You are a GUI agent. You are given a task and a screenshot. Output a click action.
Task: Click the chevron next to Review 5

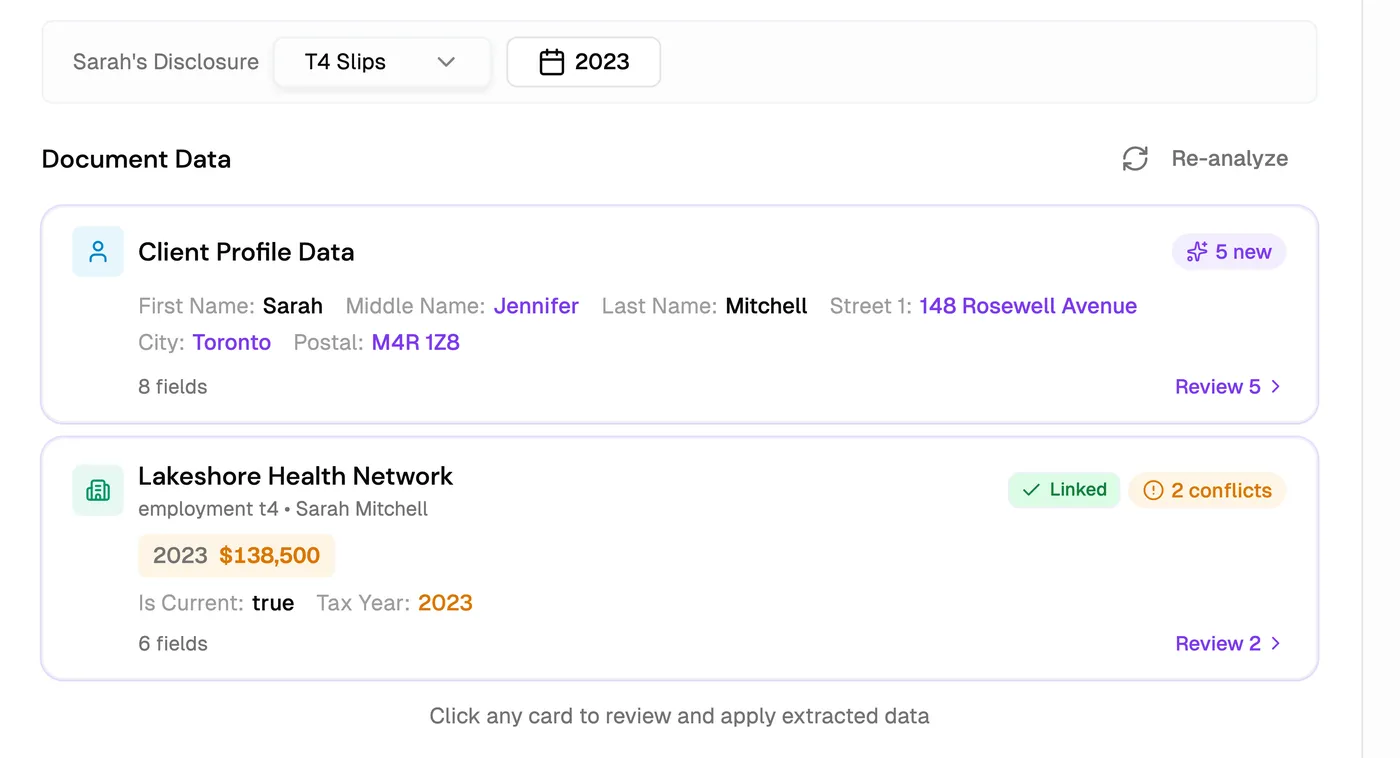(x=1275, y=387)
